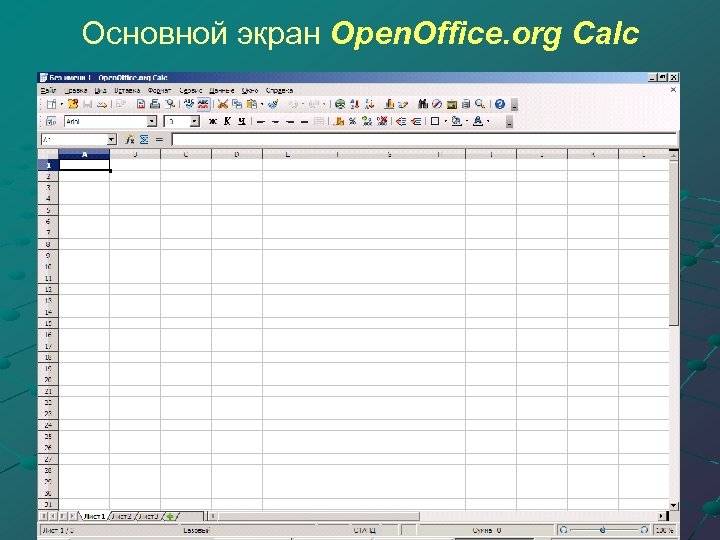Click into the formula input line

click(424, 140)
